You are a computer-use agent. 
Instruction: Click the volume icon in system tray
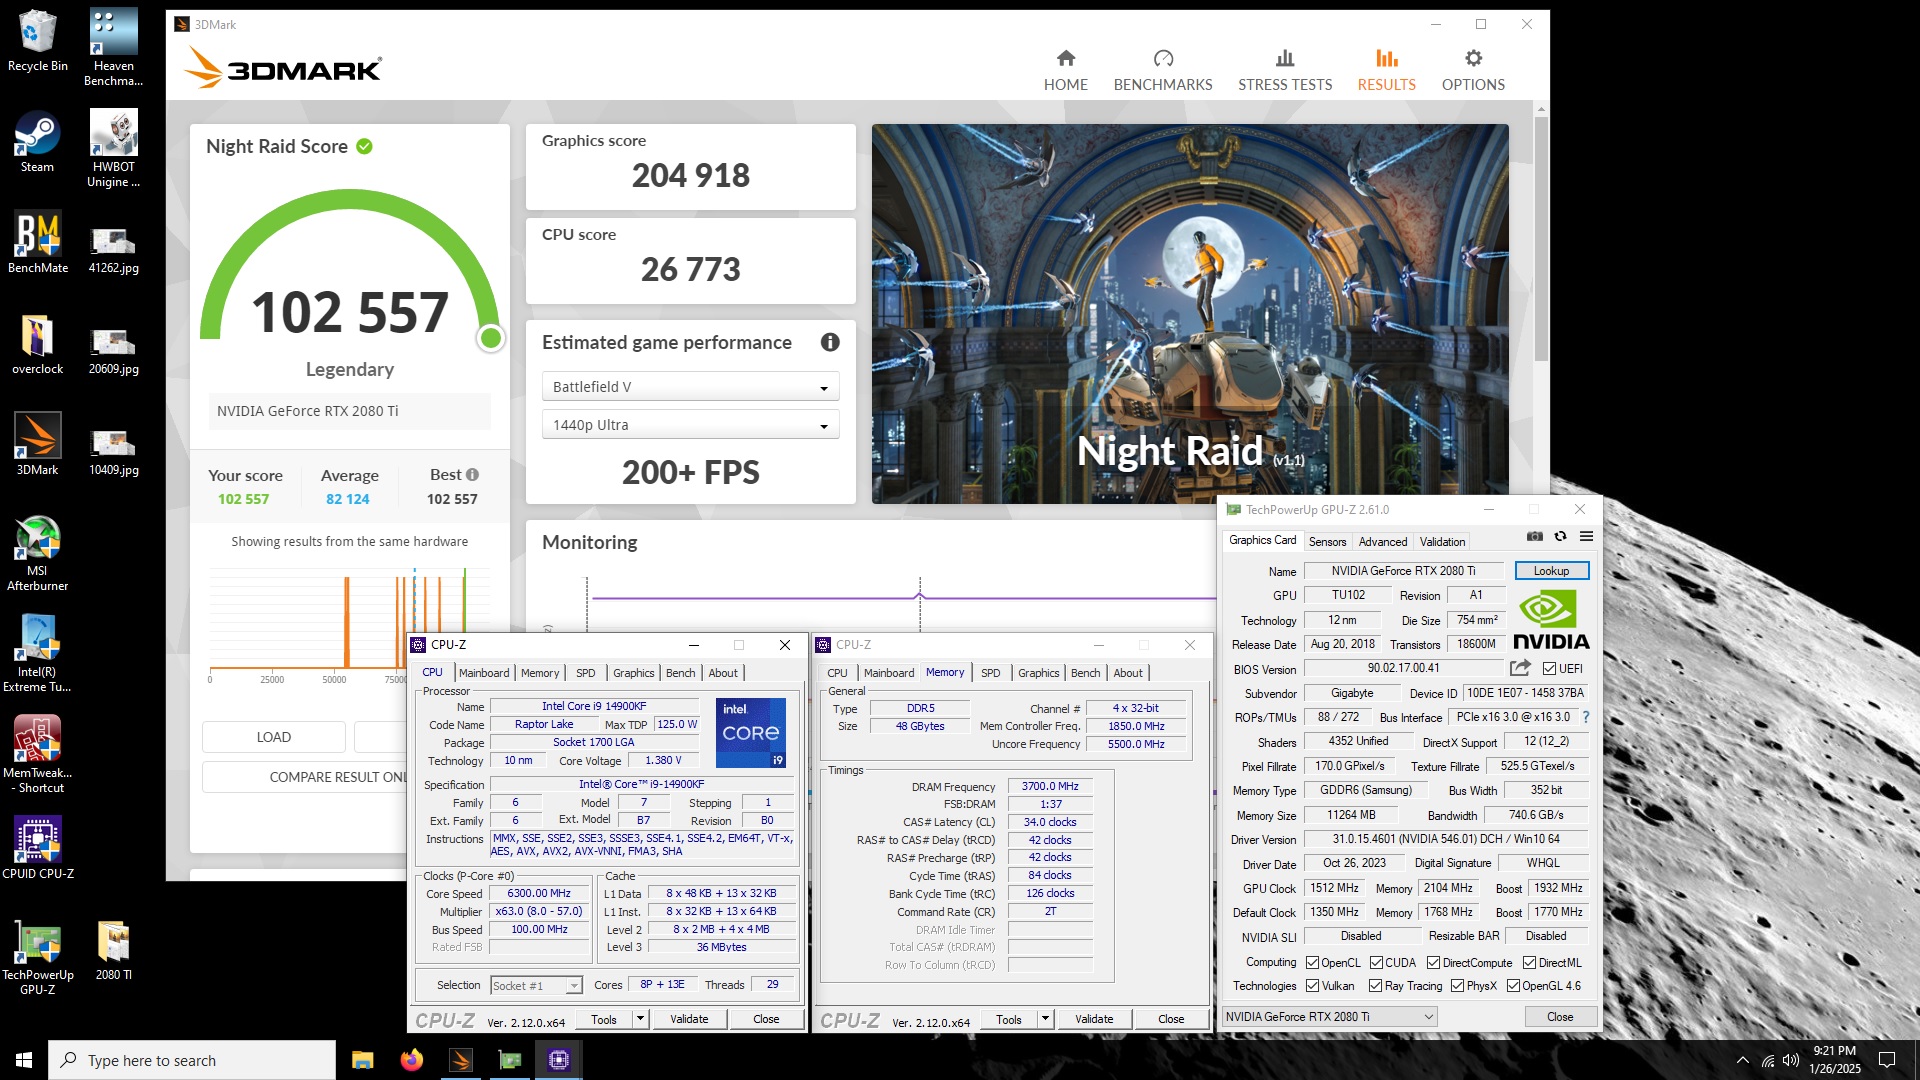(1791, 1060)
